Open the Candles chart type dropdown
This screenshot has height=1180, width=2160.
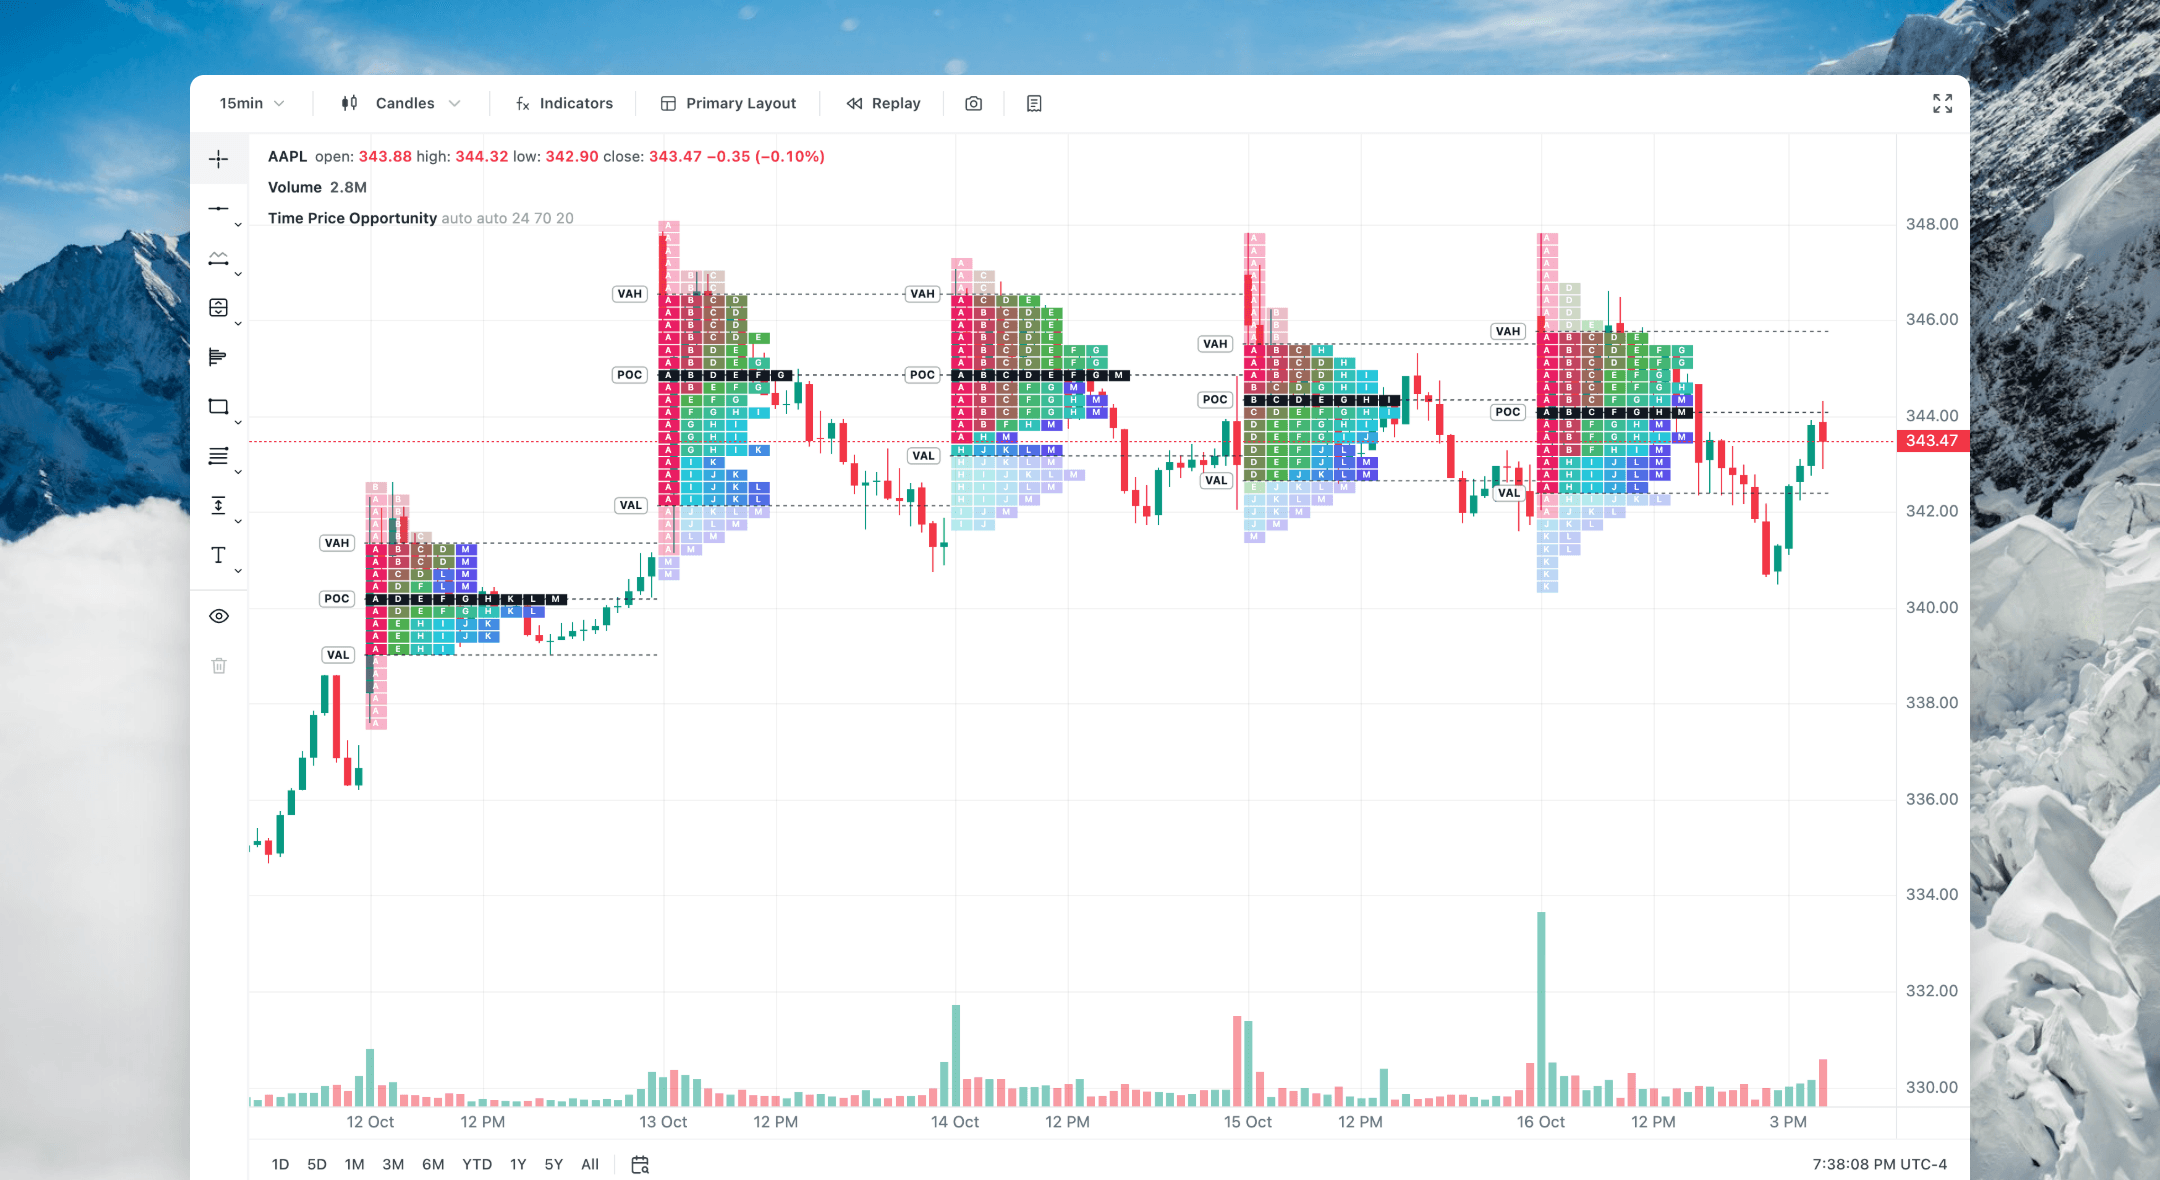pos(400,103)
